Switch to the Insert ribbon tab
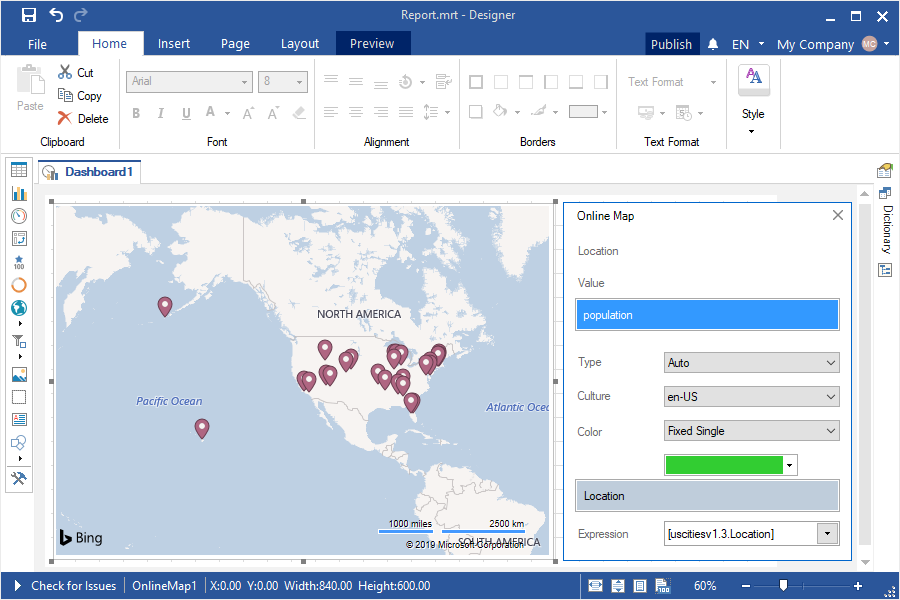The height and width of the screenshot is (600, 900). [174, 44]
